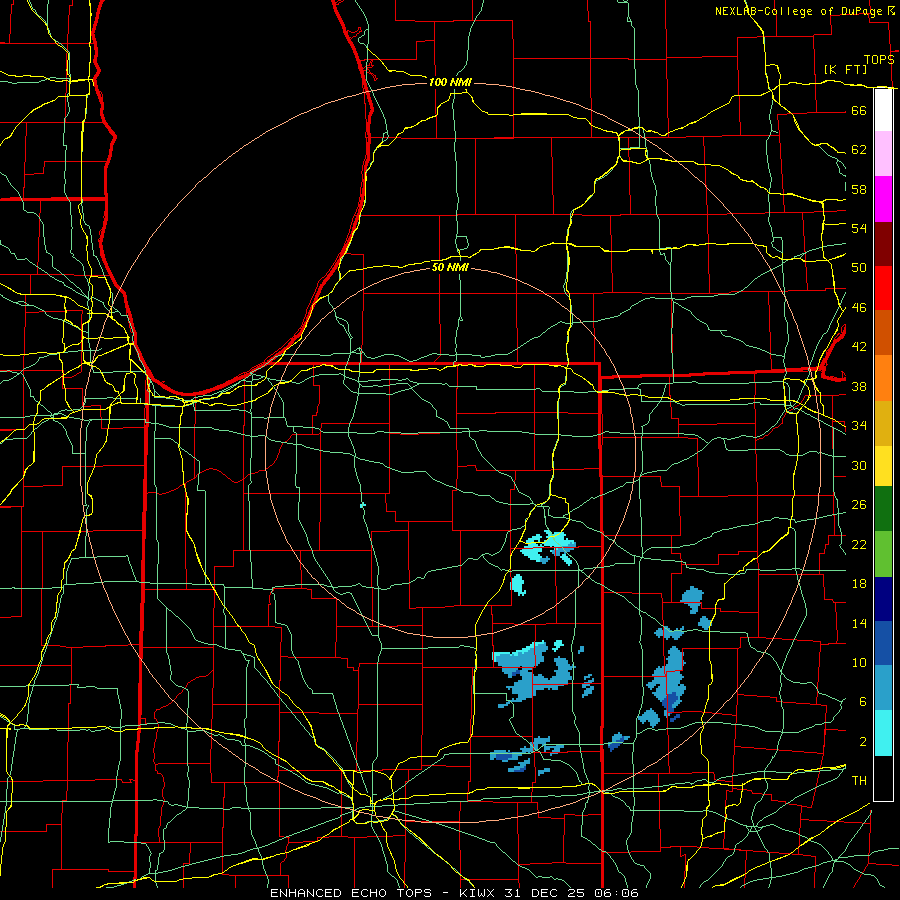Viewport: 900px width, 900px height.
Task: Click the 100 NMI range ring label
Action: point(450,83)
